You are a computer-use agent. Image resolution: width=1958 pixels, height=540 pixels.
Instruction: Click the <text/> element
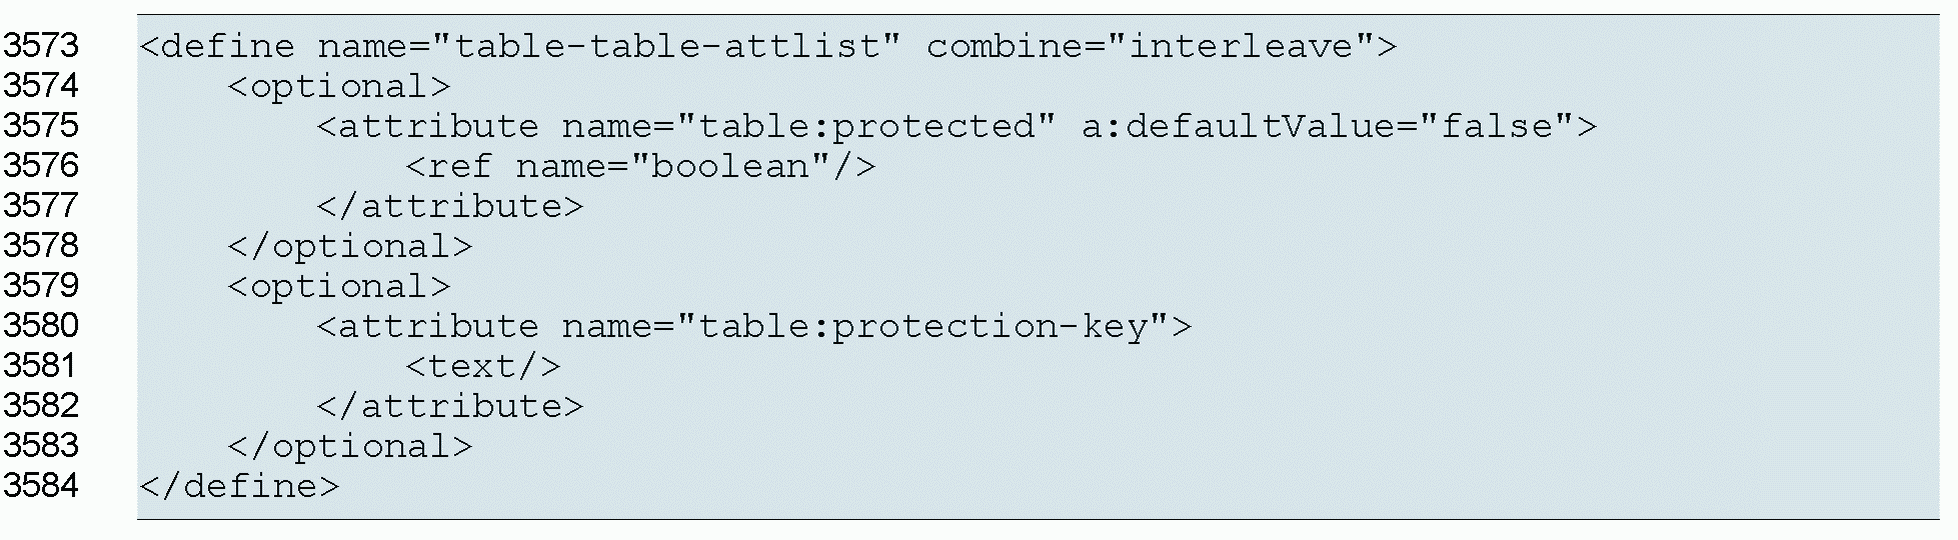point(483,366)
